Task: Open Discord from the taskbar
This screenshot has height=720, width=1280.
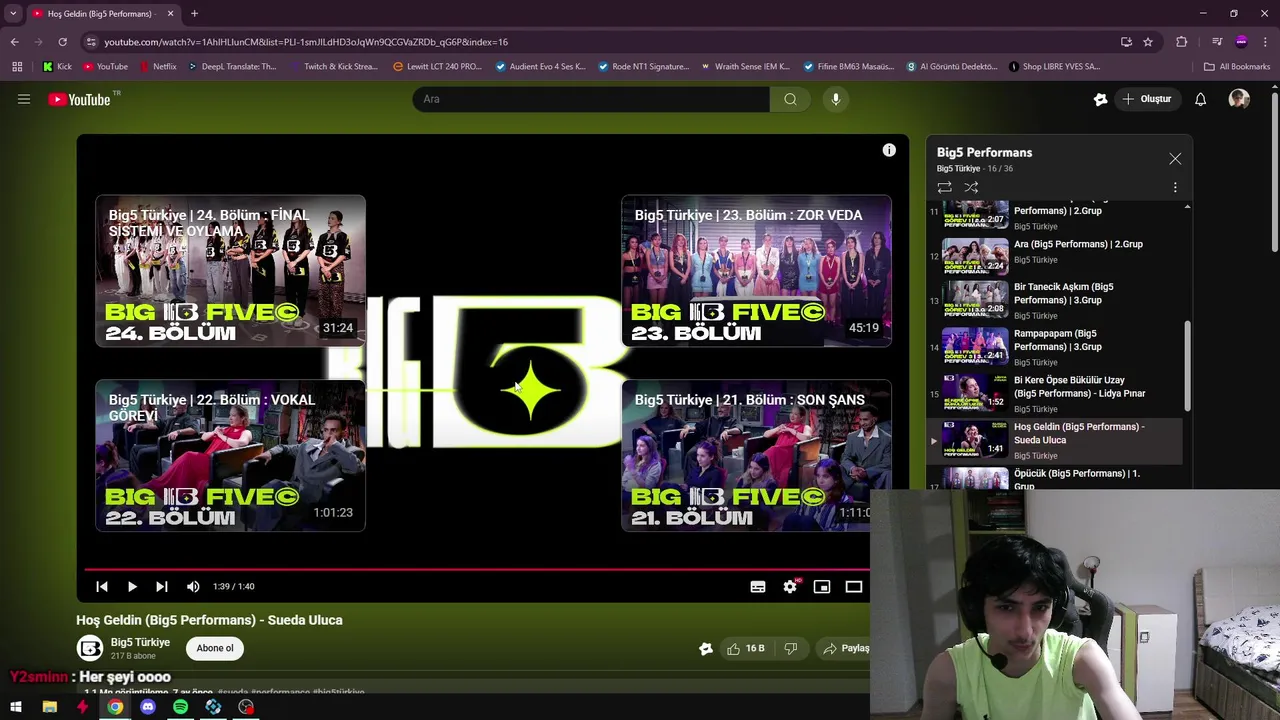Action: [148, 707]
